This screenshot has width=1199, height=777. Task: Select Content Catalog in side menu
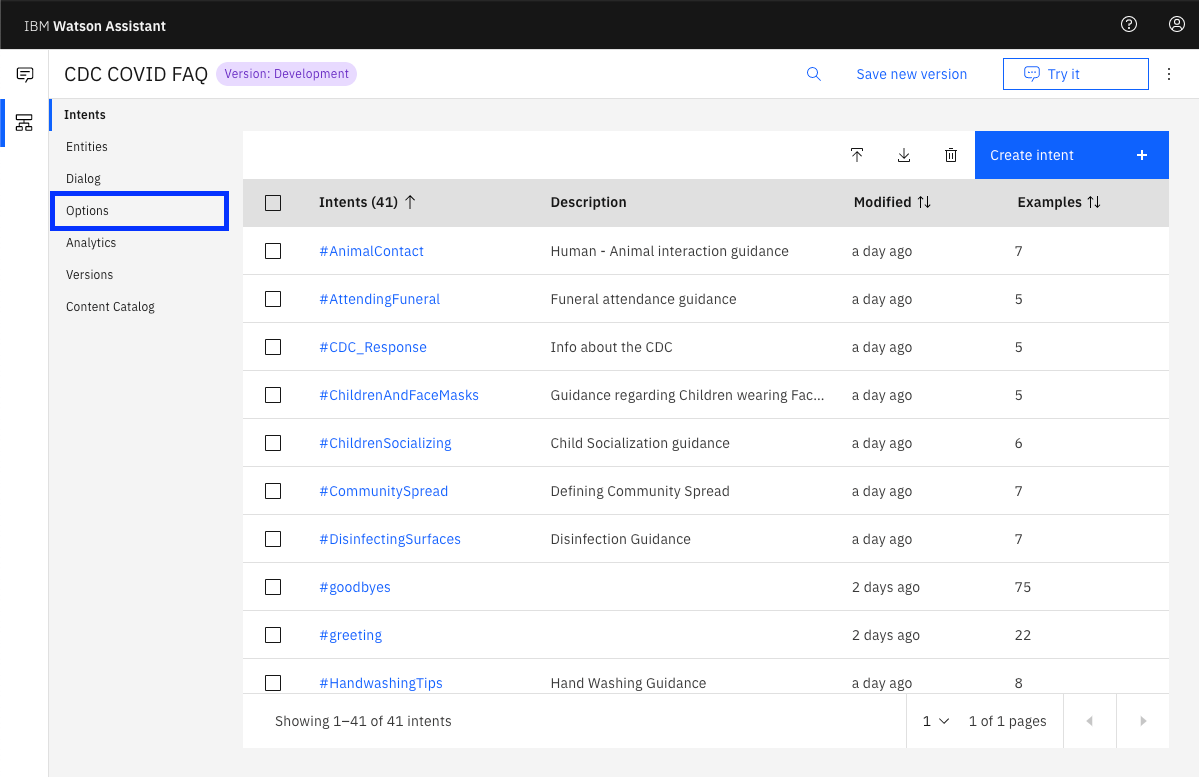point(110,307)
